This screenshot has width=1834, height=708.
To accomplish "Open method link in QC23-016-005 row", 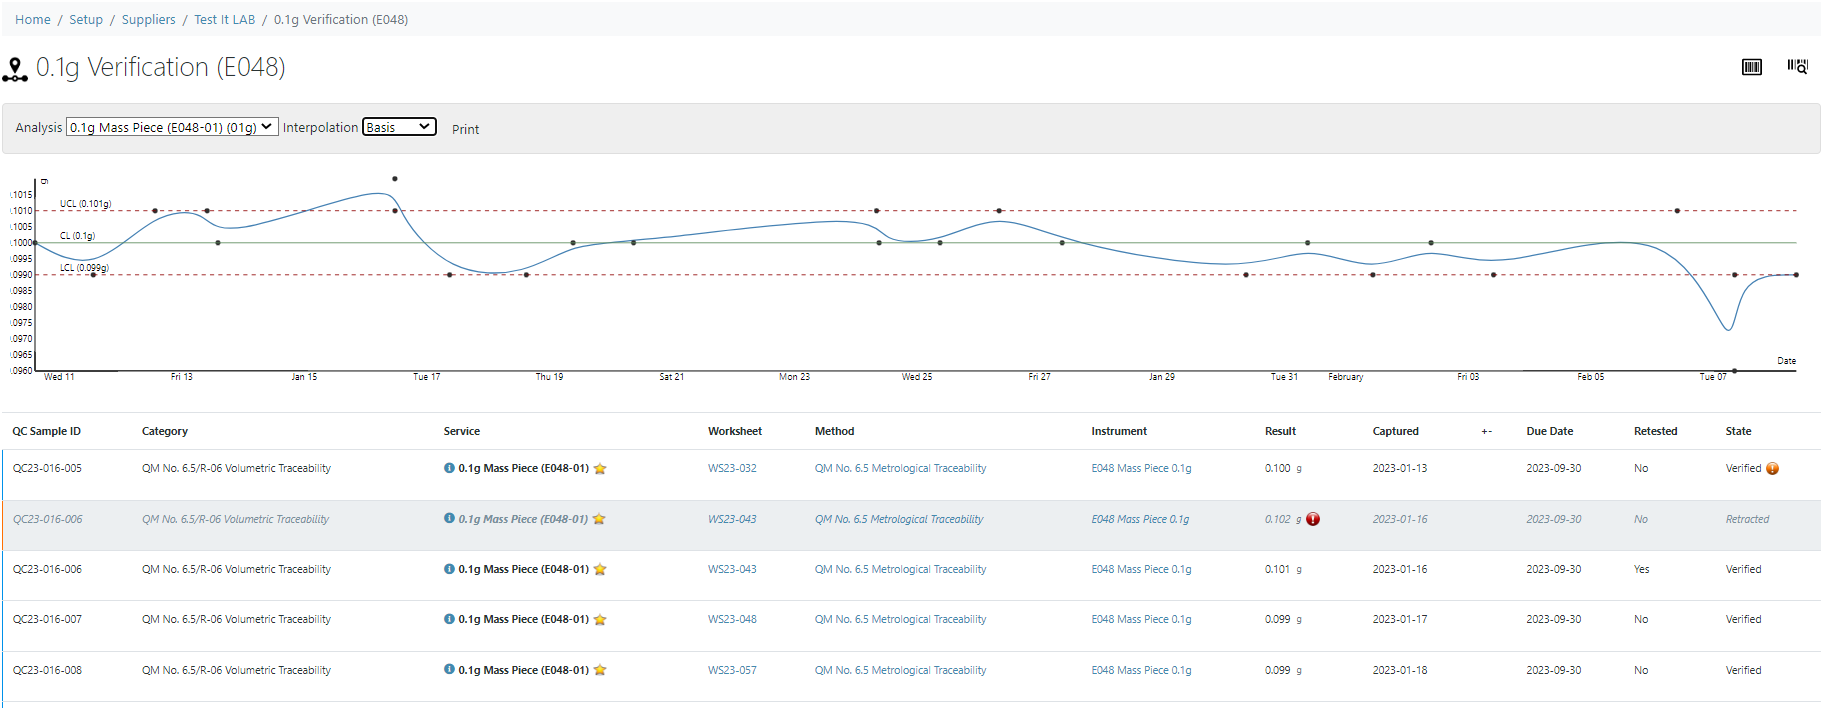I will coord(900,468).
